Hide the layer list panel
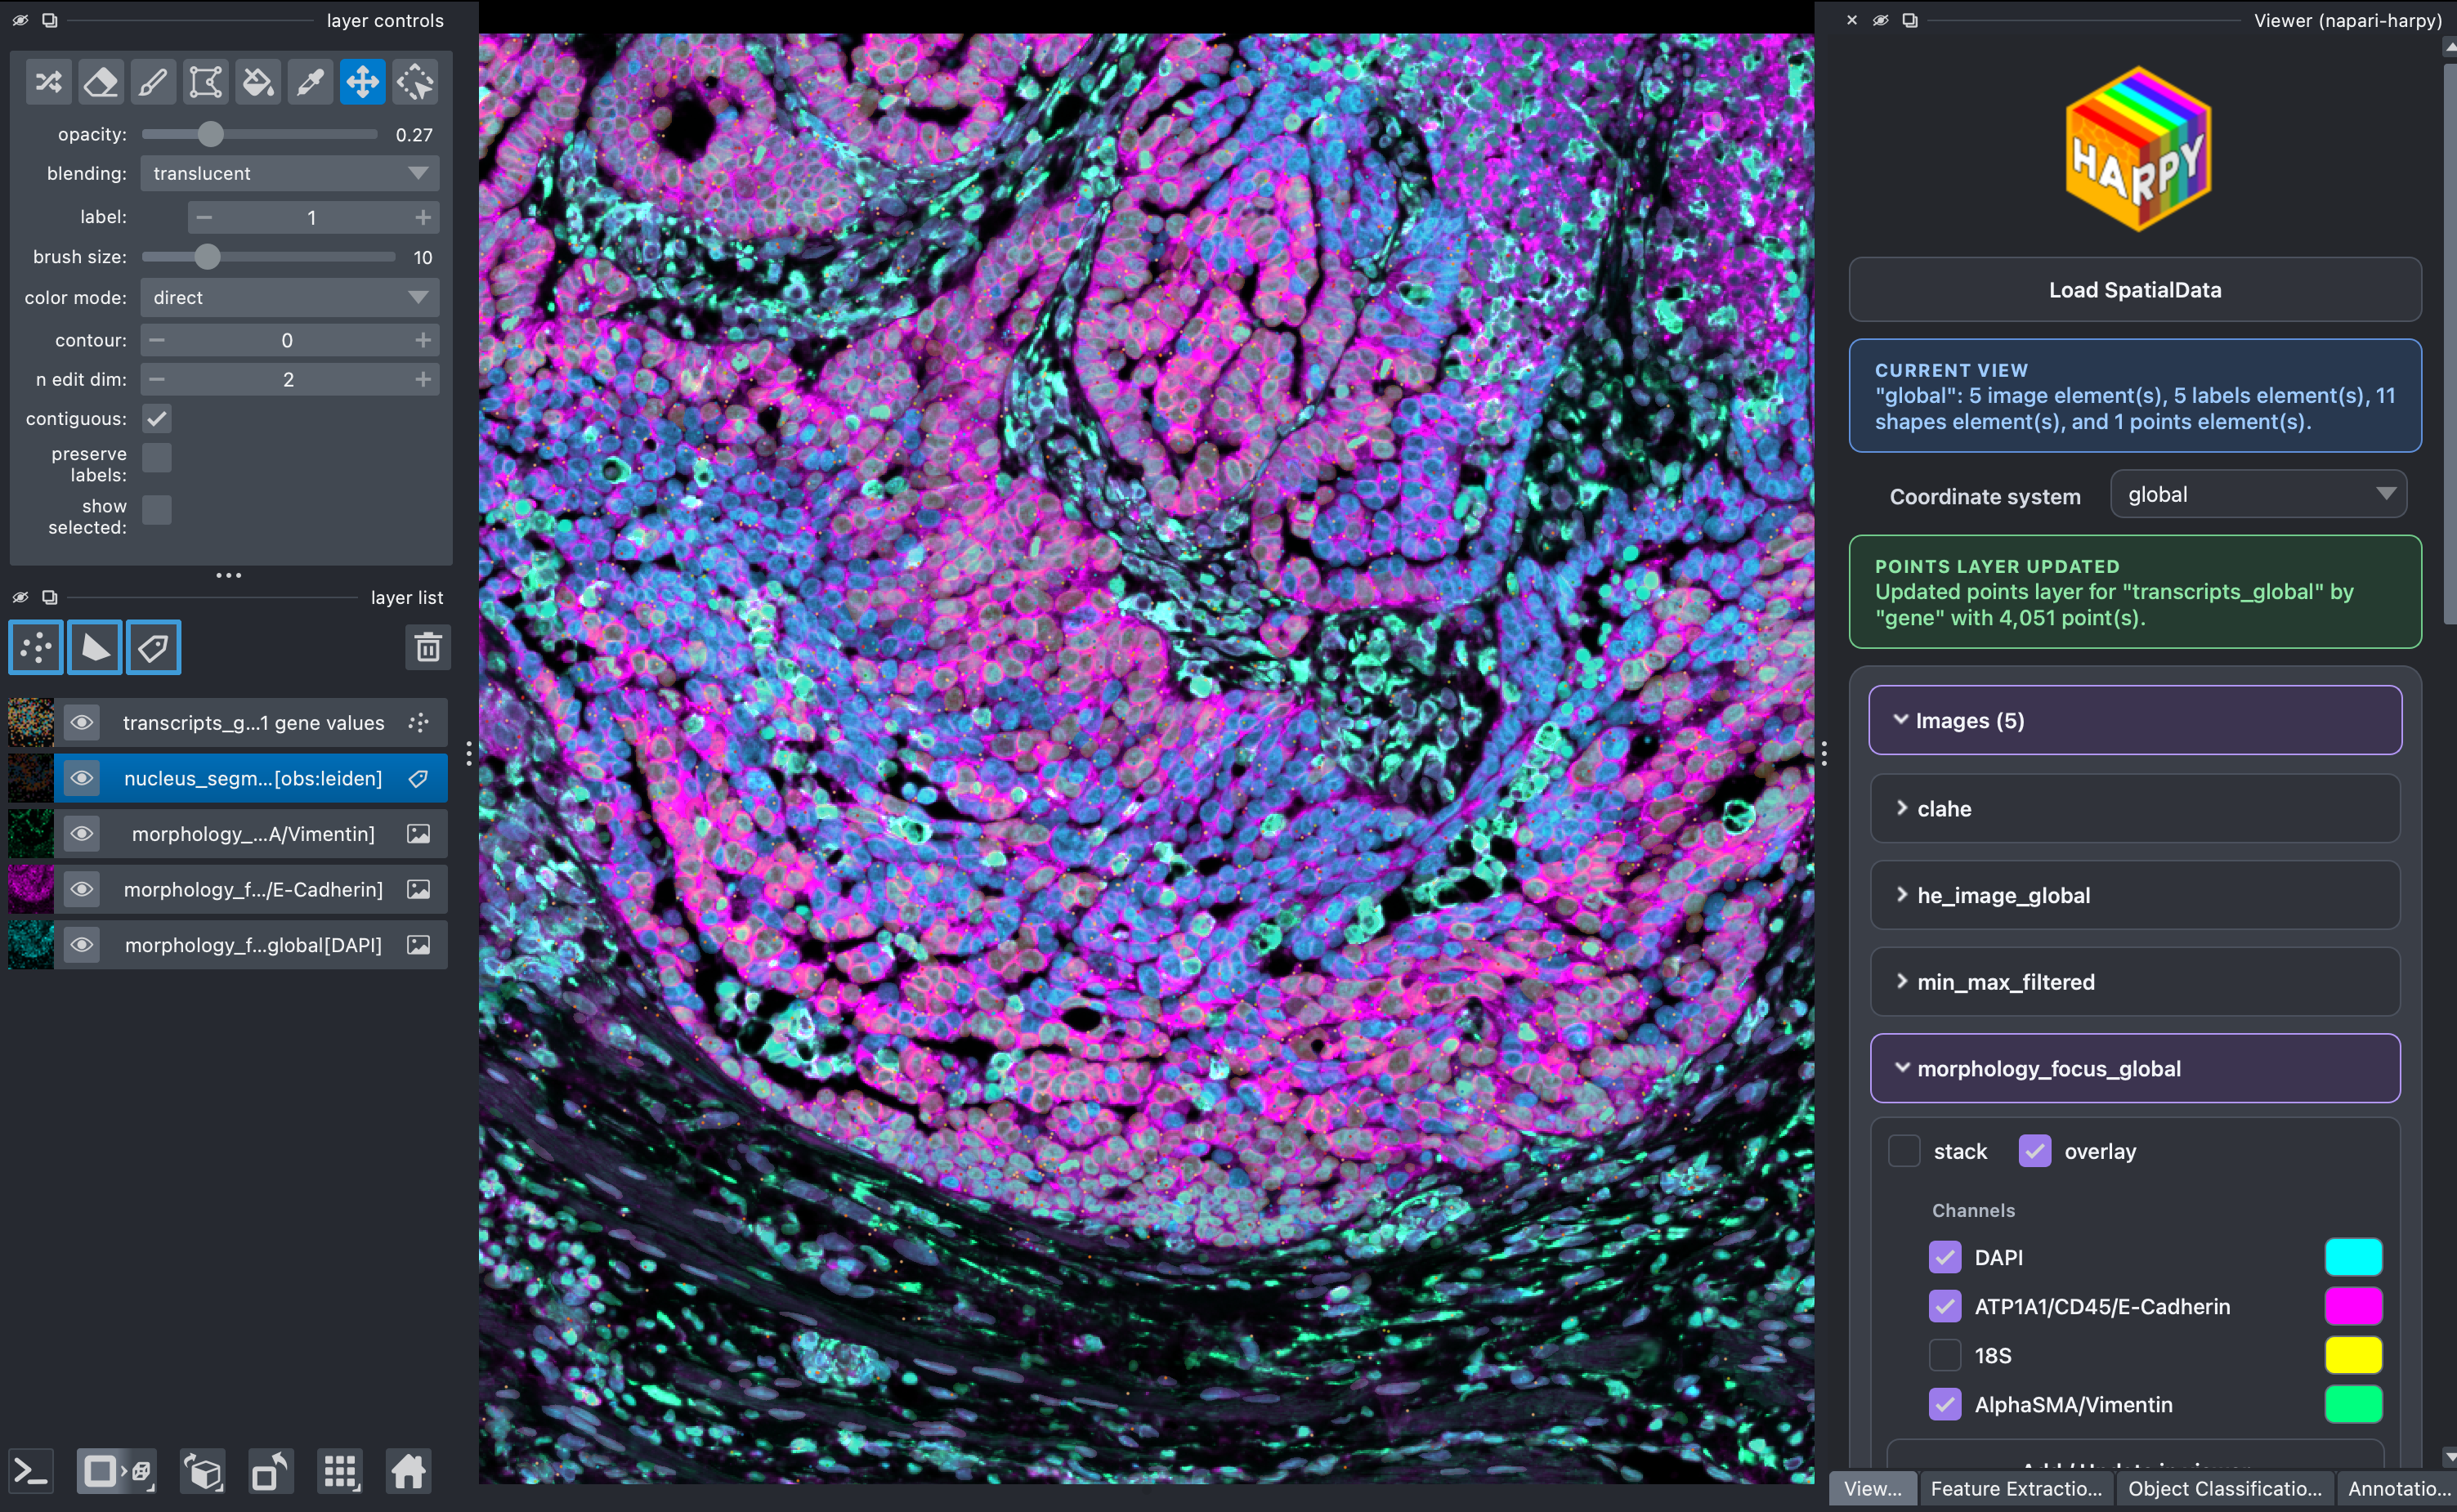Viewport: 2457px width, 1512px height. tap(20, 597)
